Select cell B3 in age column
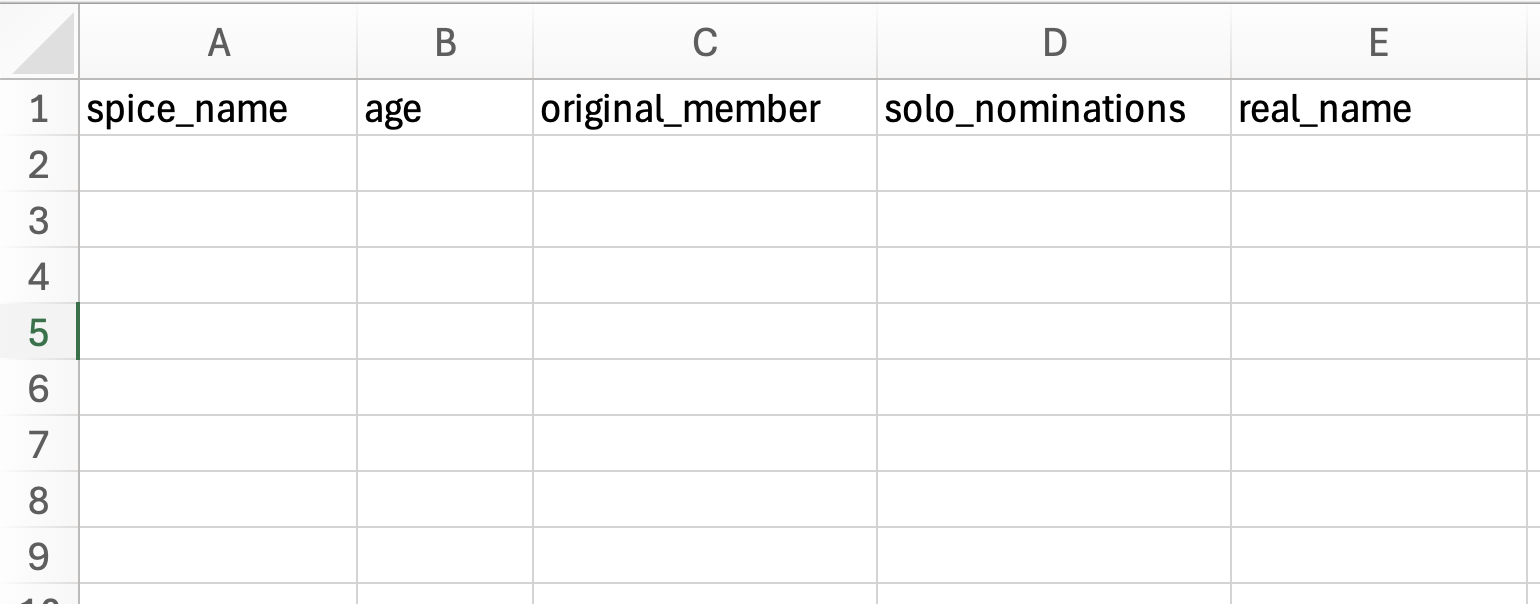Viewport: 1540px width, 604px height. pyautogui.click(x=445, y=220)
